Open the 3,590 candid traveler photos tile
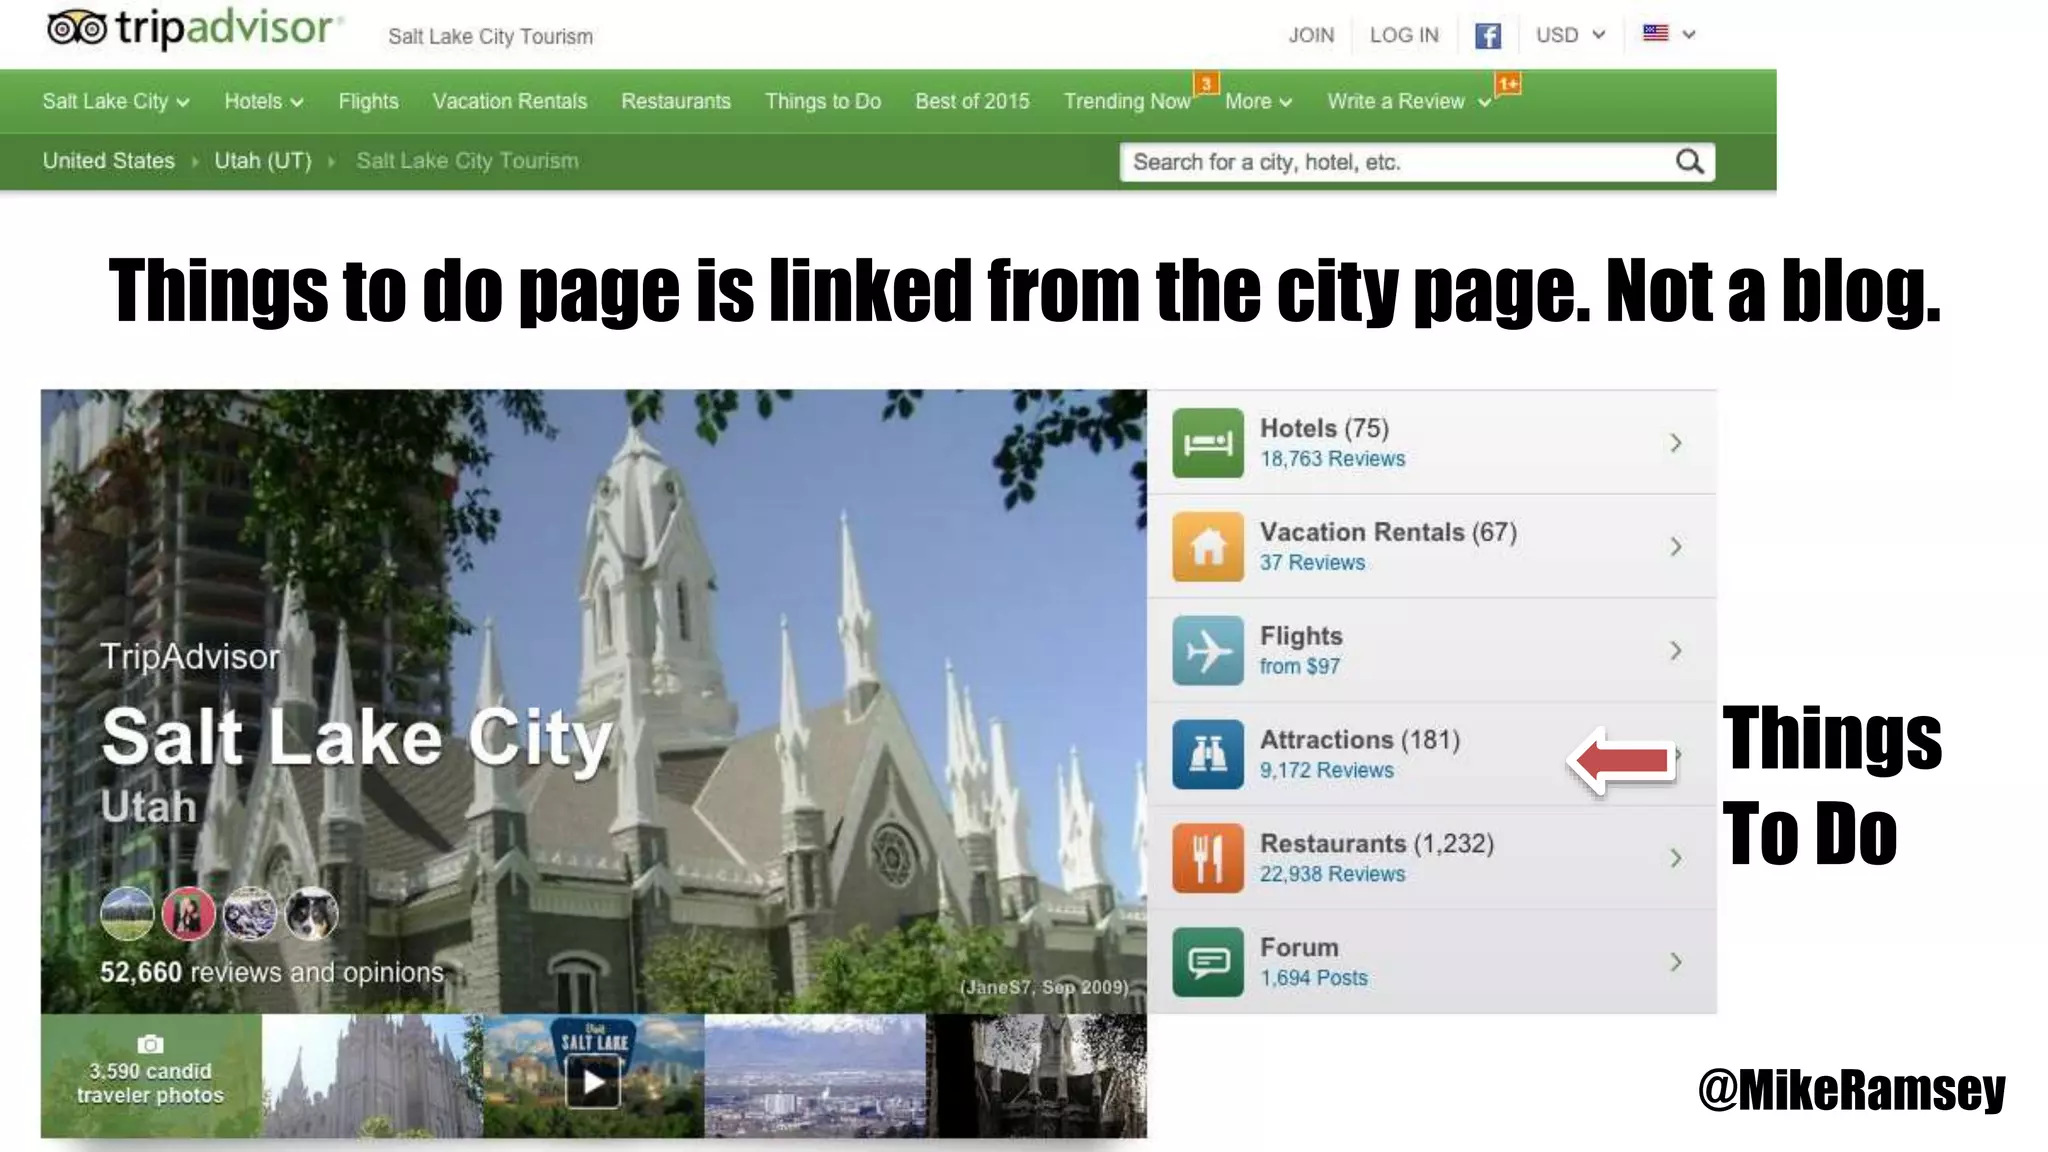The height and width of the screenshot is (1152, 2048). pos(151,1076)
